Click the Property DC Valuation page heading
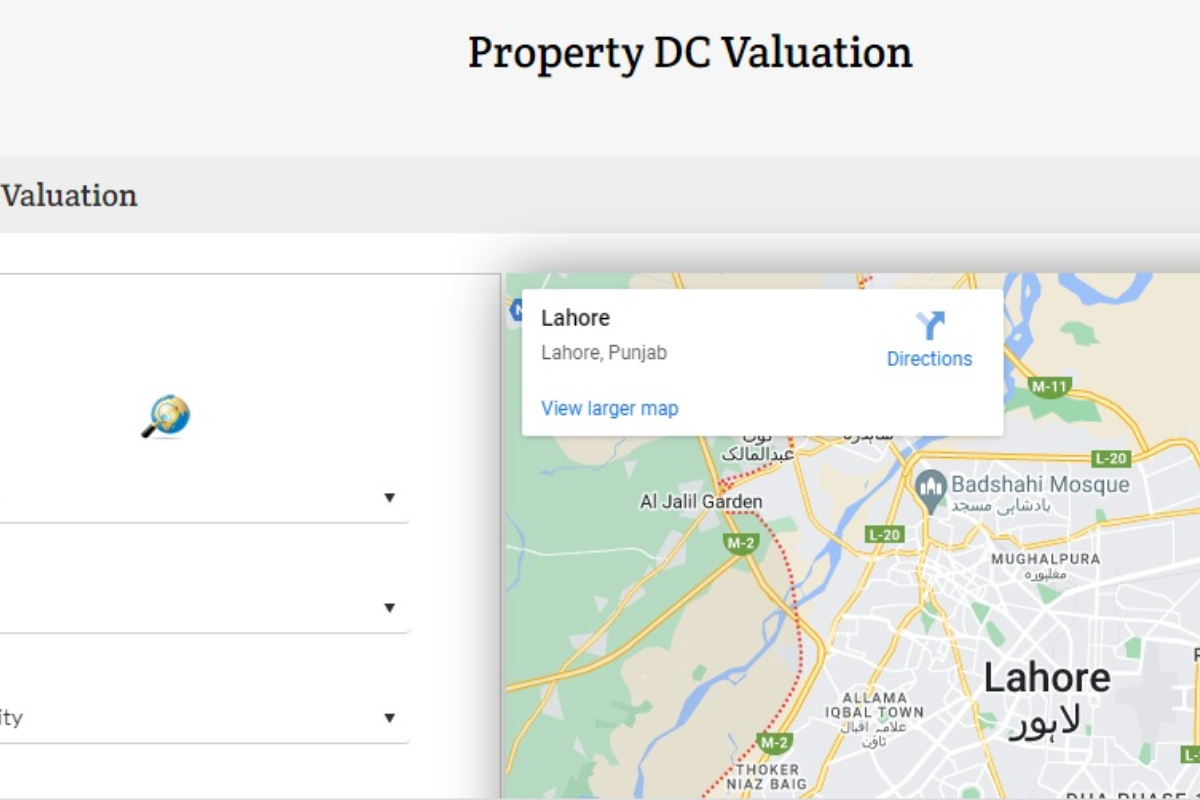 pyautogui.click(x=690, y=52)
